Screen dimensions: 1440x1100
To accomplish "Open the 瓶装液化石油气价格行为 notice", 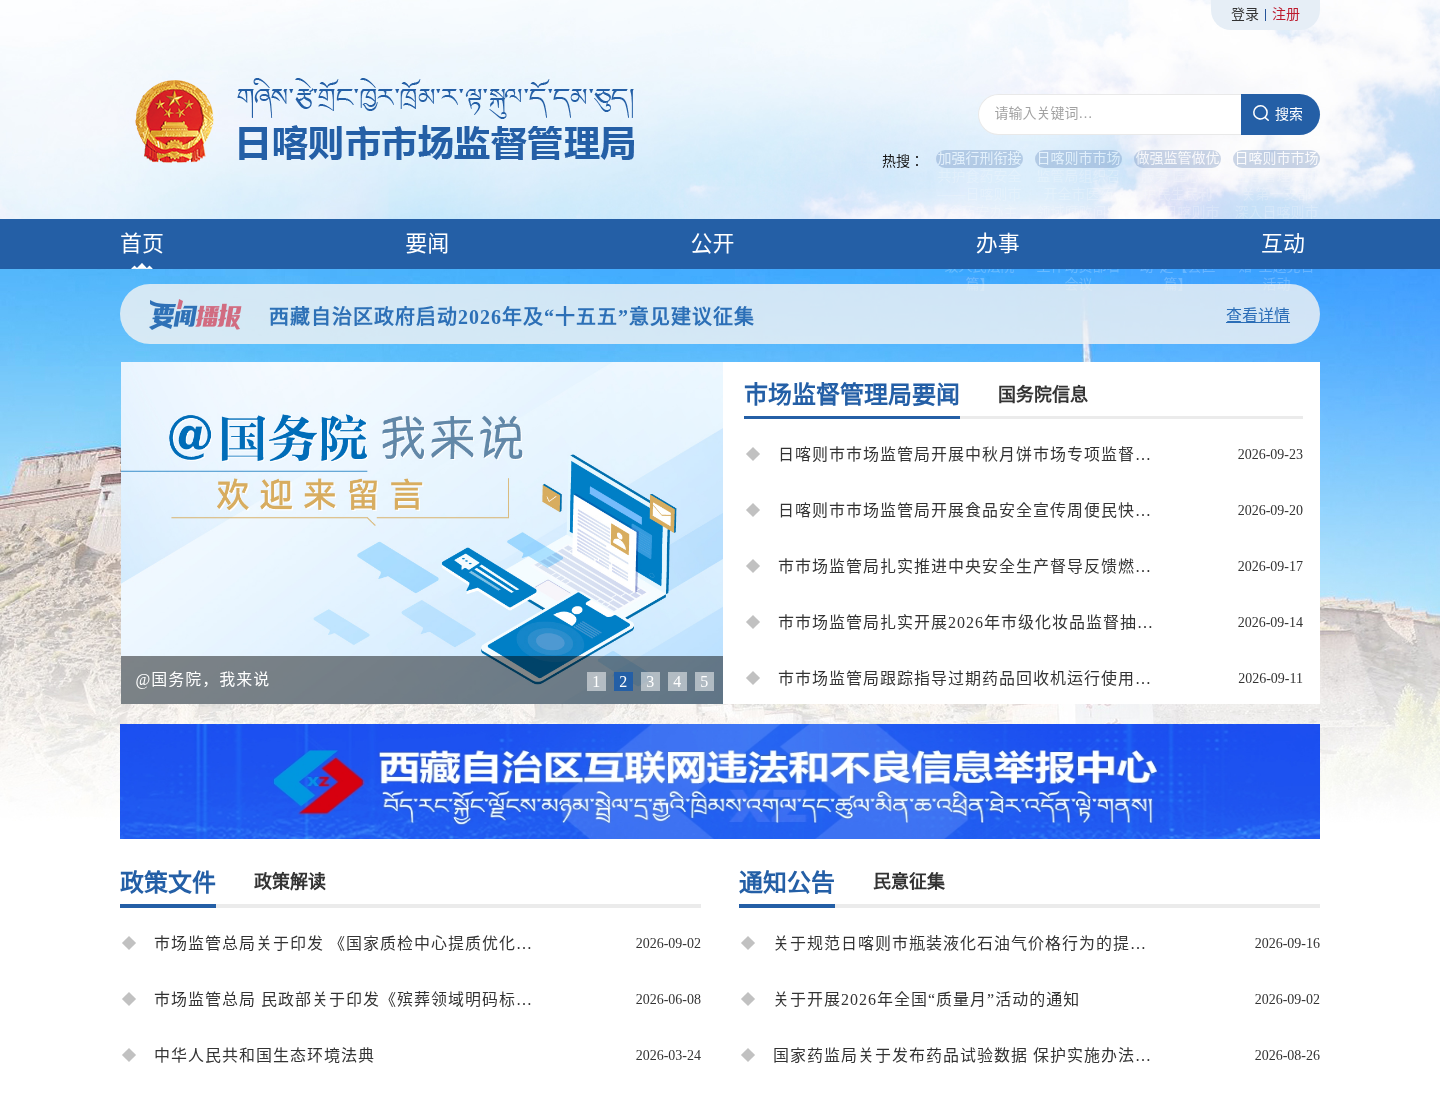I will (x=960, y=943).
